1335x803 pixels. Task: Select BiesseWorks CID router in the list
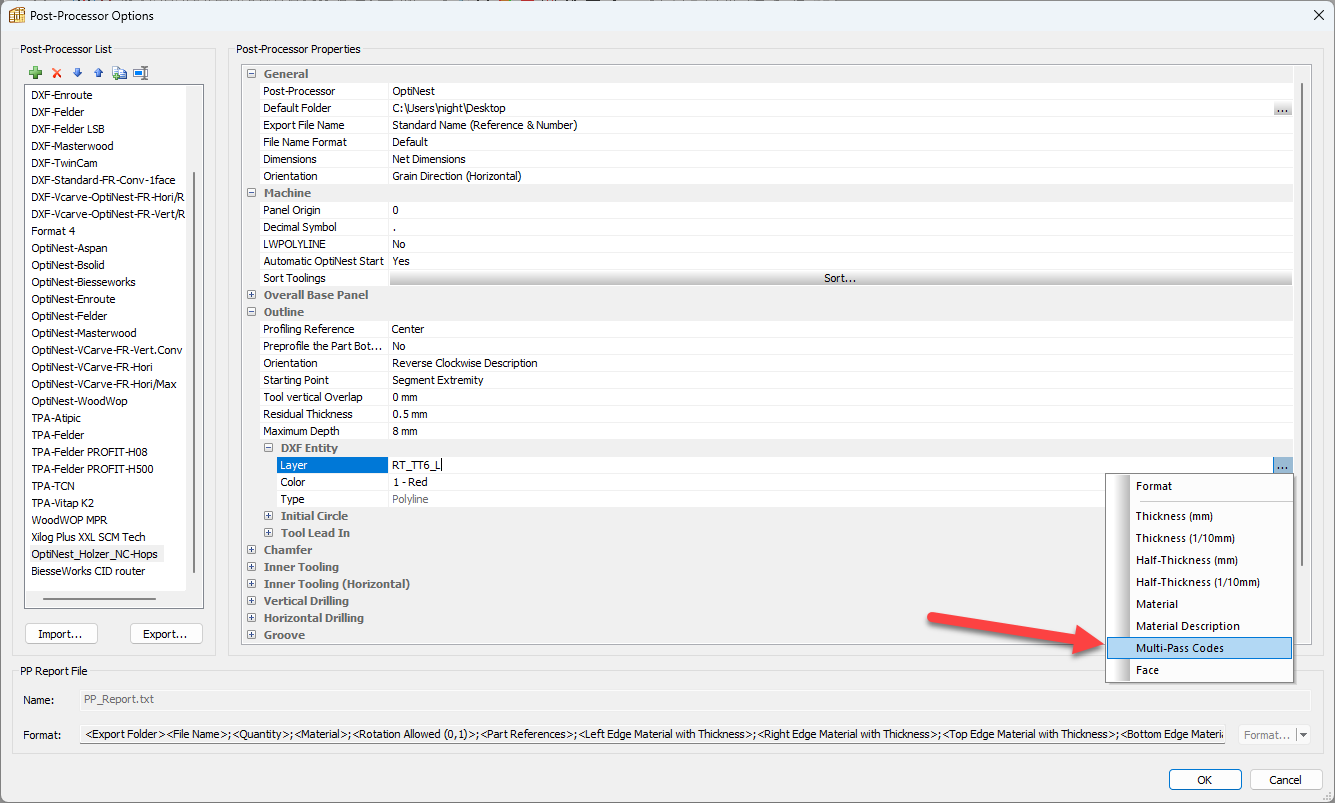click(x=88, y=571)
